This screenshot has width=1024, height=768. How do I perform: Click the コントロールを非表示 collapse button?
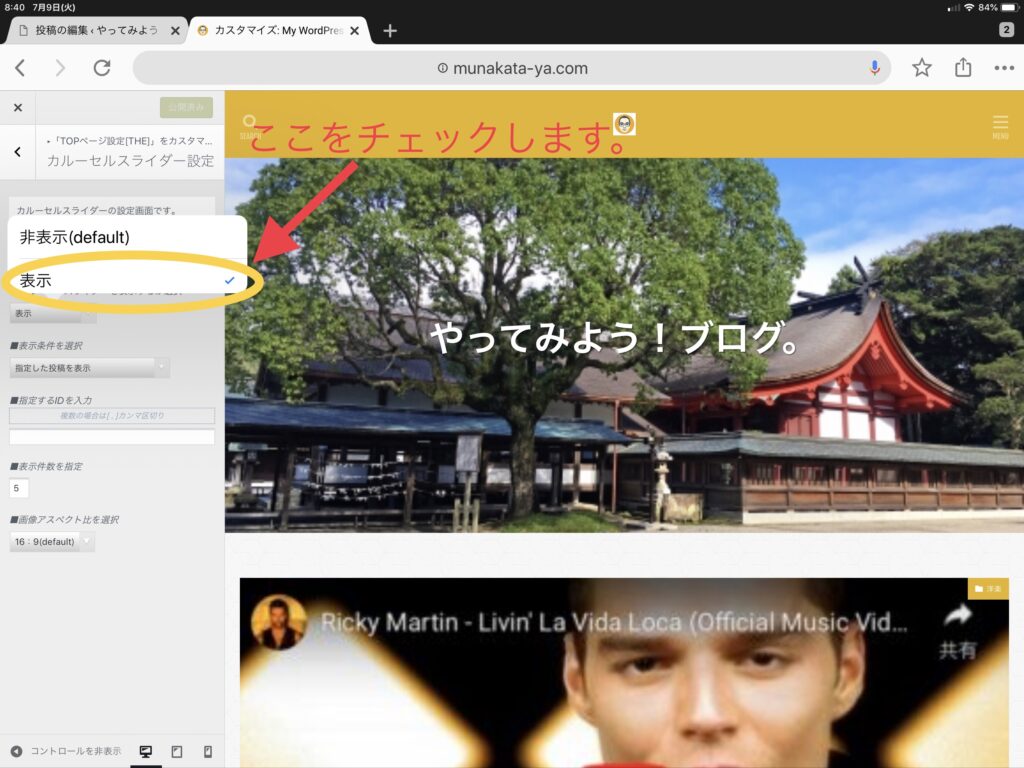click(x=66, y=751)
